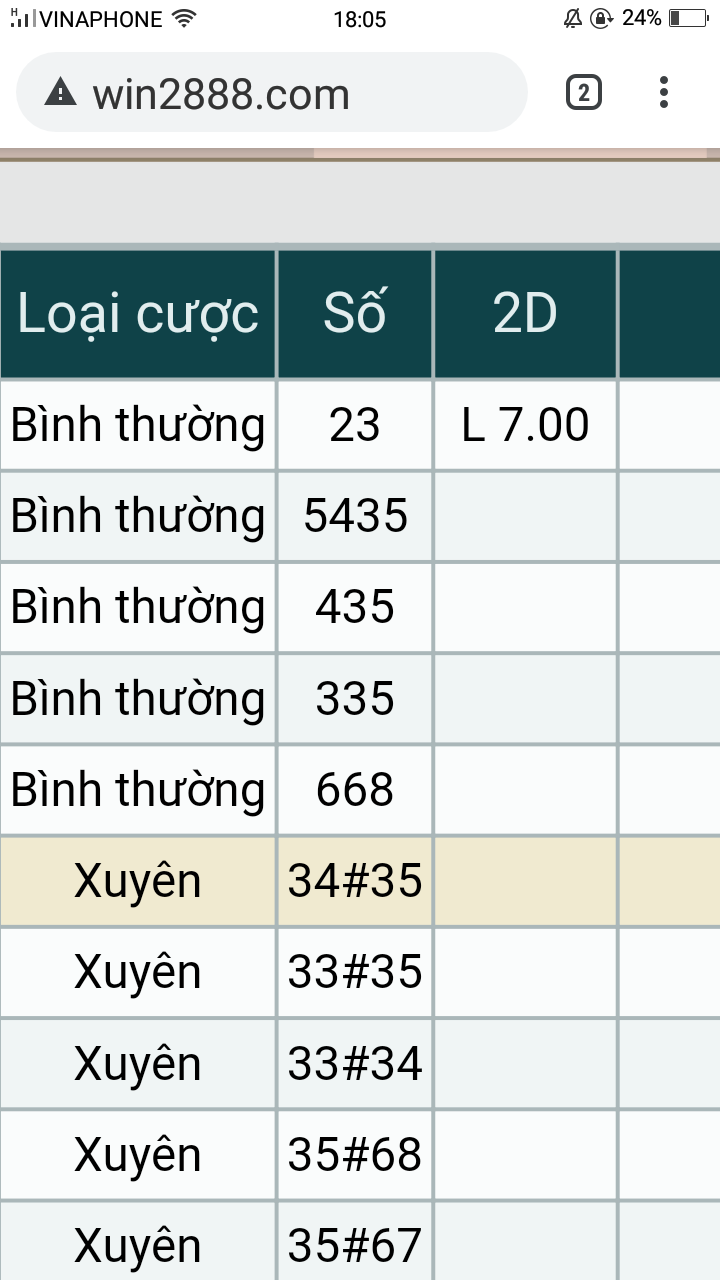720x1280 pixels.
Task: Tap the rotation lock status icon
Action: (601, 18)
